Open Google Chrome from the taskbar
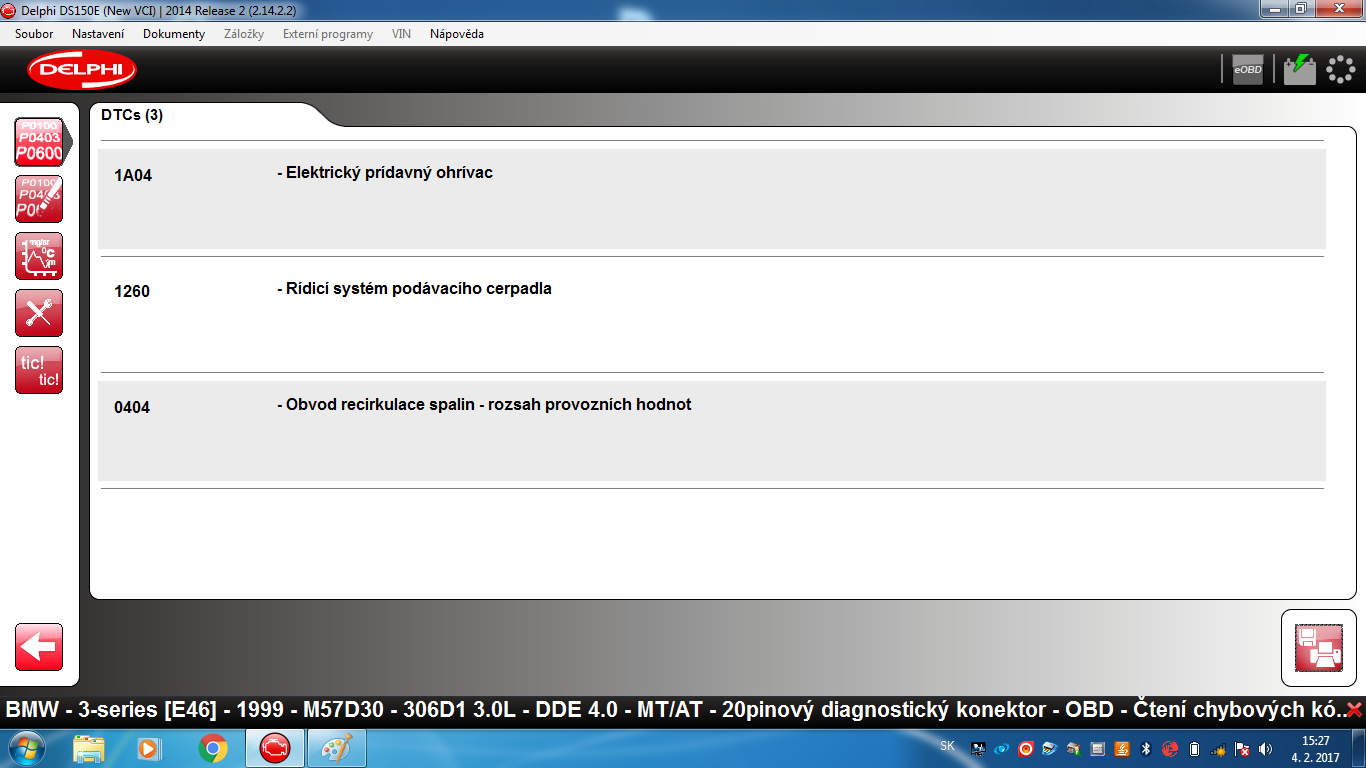Screen dimensions: 1366x768 tap(212, 748)
